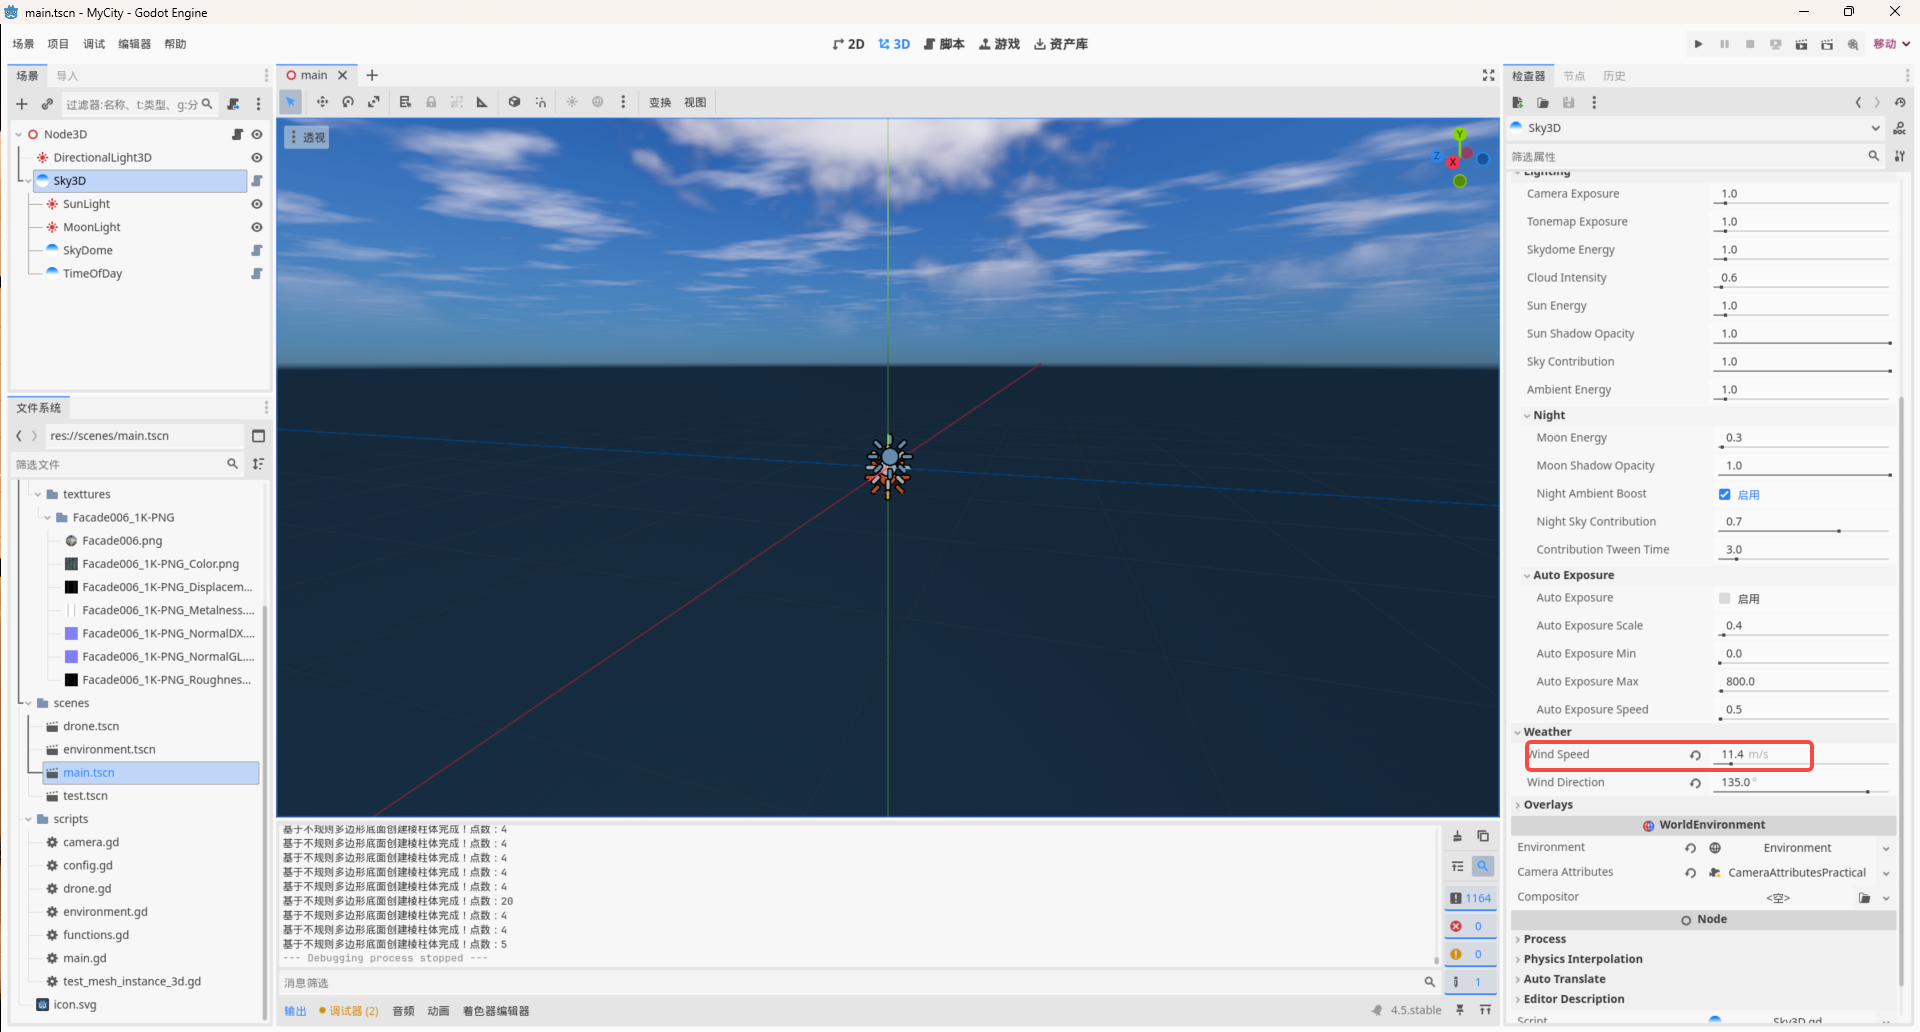Click the clear output log icon
Screen dimensions: 1920x1032
pos(1457,836)
